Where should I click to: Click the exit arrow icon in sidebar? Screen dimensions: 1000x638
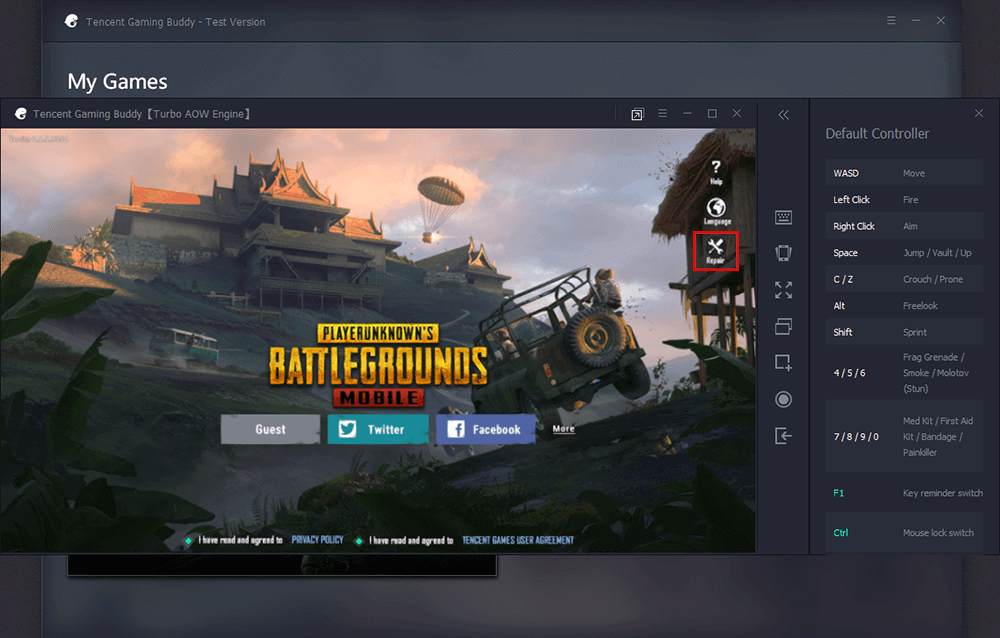783,436
